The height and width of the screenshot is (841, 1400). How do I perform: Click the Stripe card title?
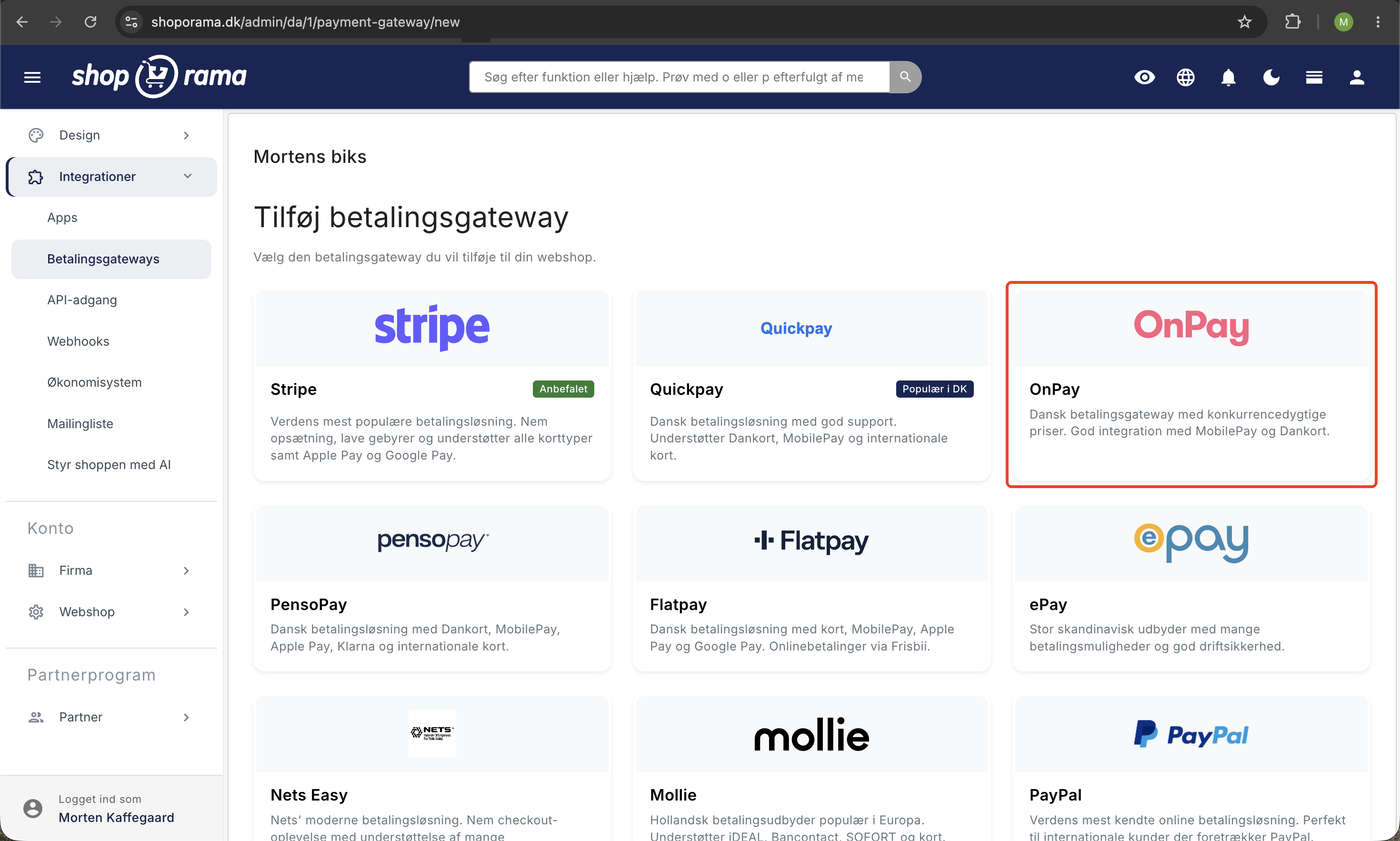click(293, 390)
